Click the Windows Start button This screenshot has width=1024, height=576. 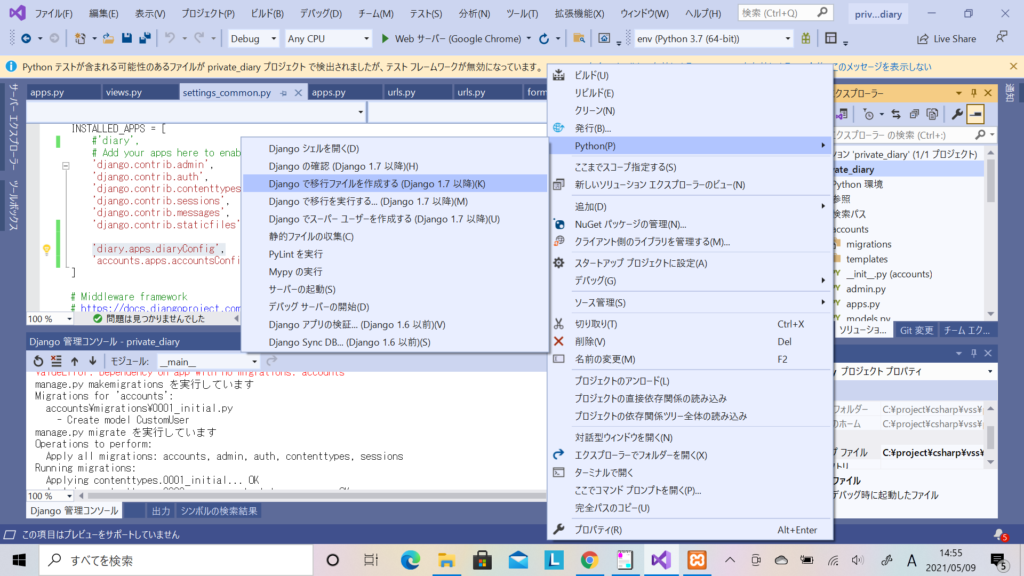point(19,560)
